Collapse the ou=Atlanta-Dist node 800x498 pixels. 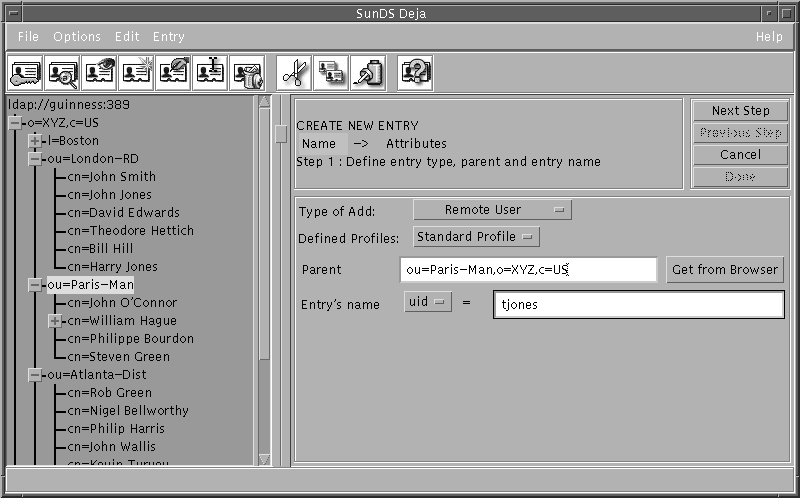coord(35,375)
